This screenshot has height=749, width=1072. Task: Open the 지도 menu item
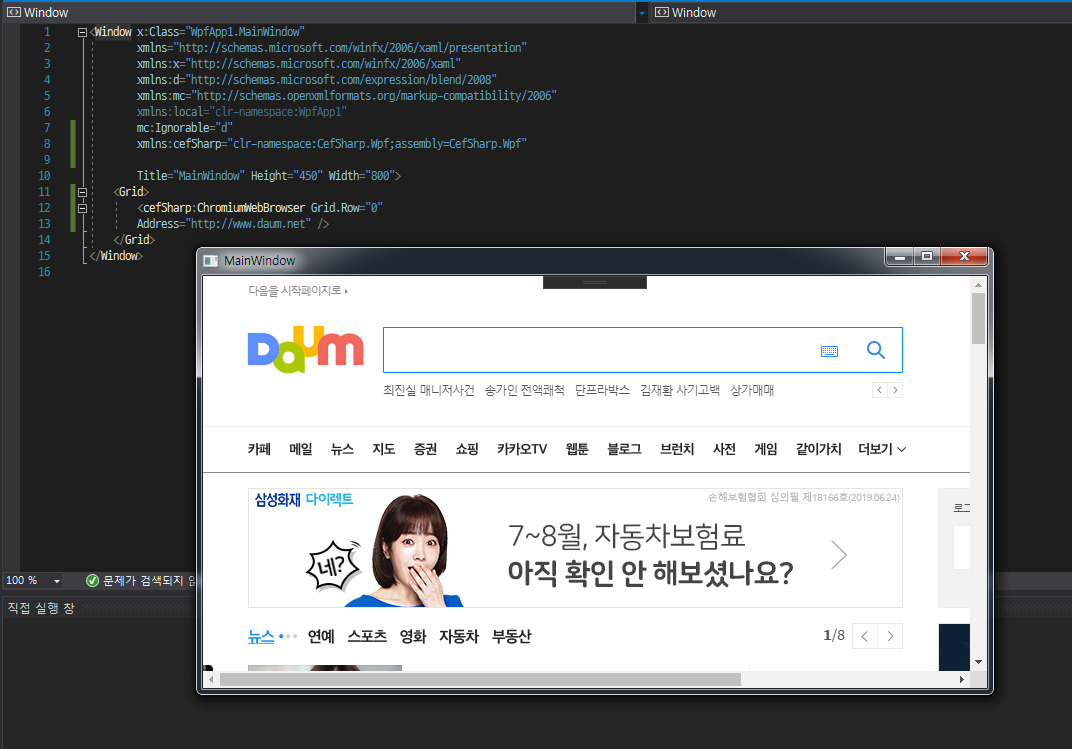coord(384,449)
